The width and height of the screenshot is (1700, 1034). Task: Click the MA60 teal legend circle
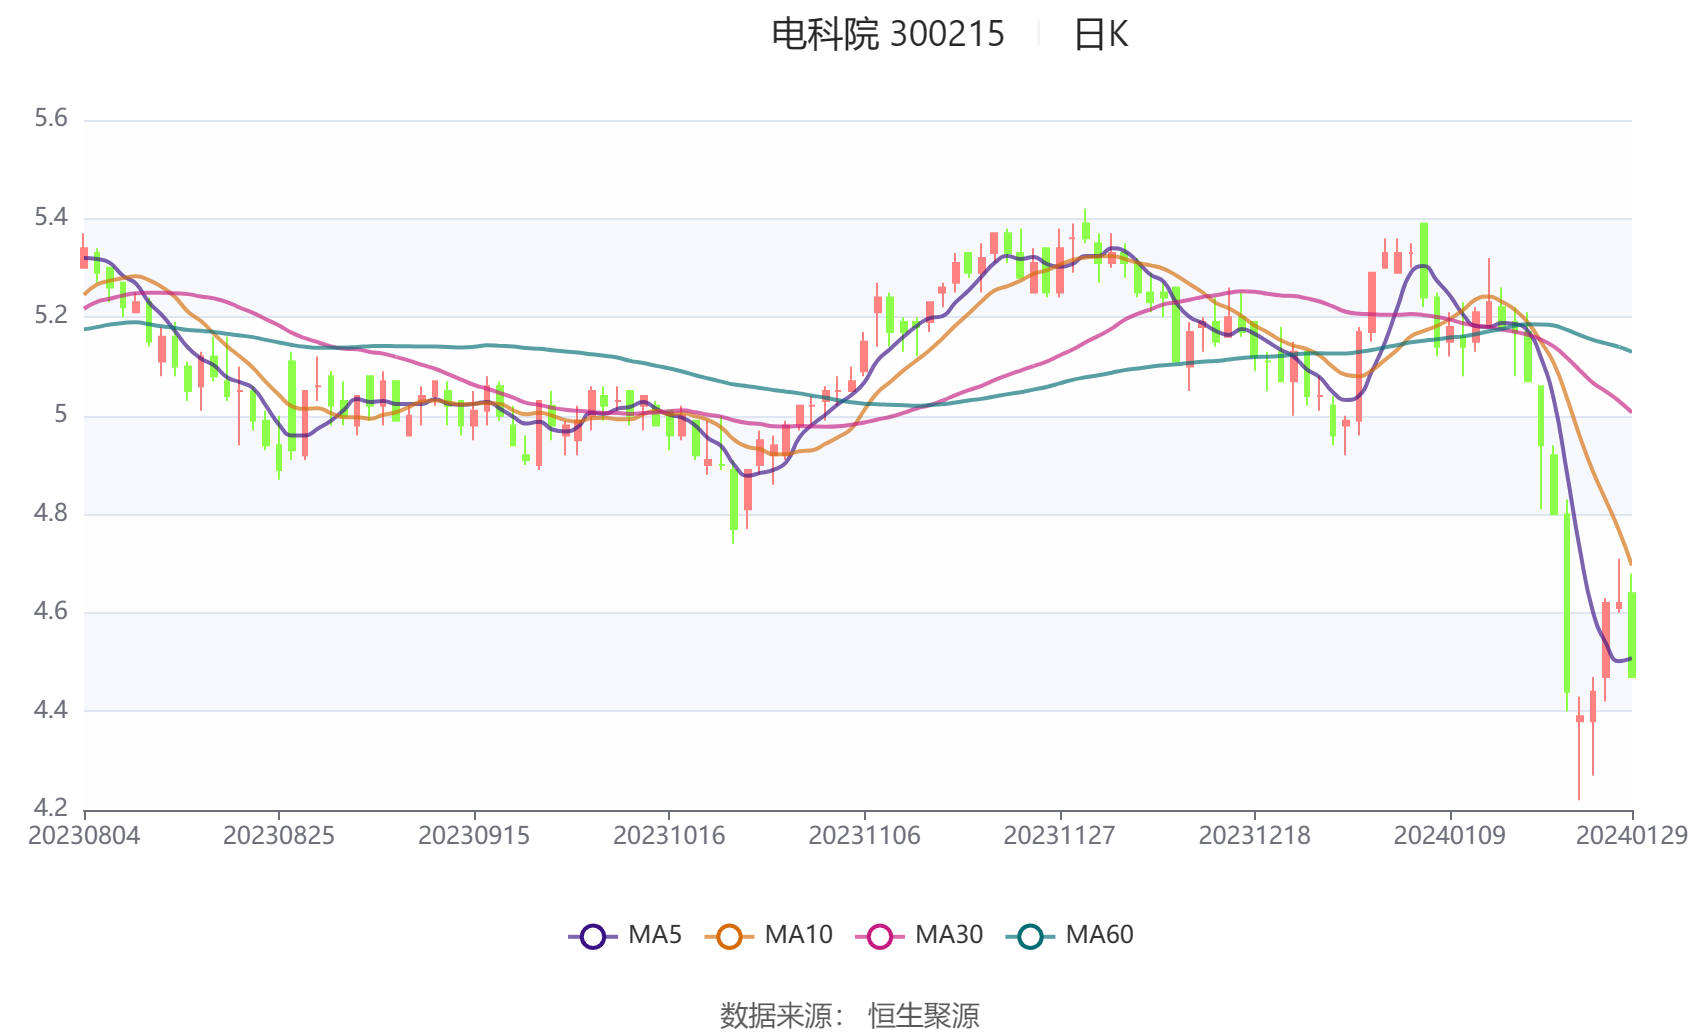click(1030, 937)
